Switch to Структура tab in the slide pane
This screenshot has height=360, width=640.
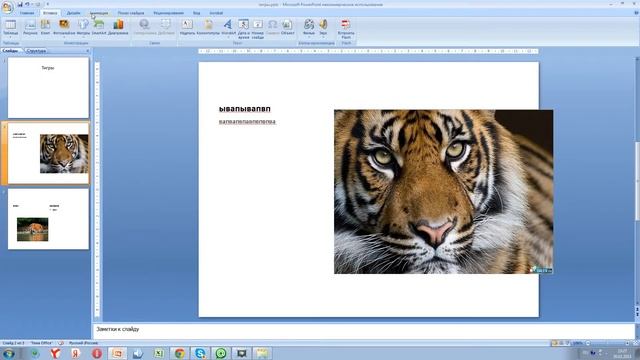36,51
